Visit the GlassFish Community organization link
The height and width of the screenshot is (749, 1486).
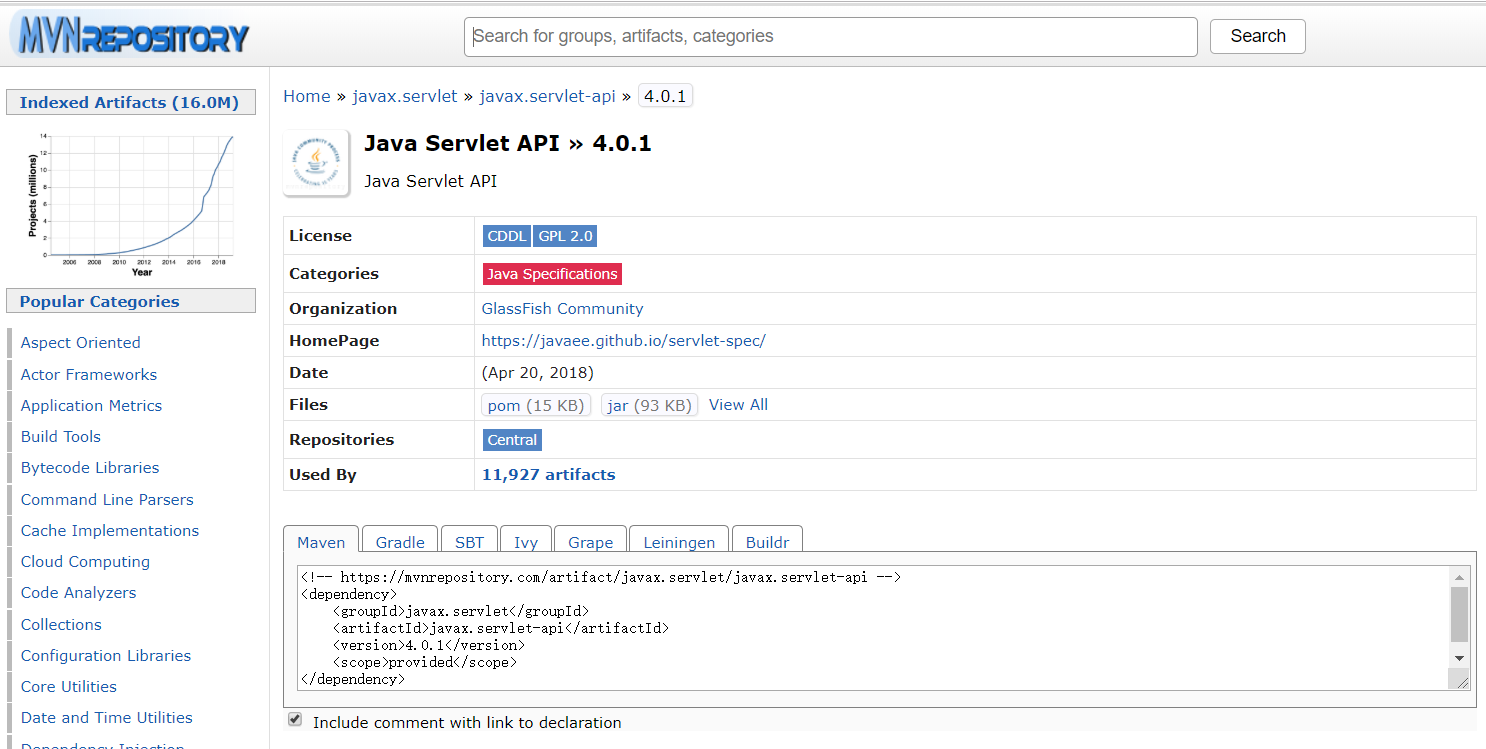coord(562,308)
